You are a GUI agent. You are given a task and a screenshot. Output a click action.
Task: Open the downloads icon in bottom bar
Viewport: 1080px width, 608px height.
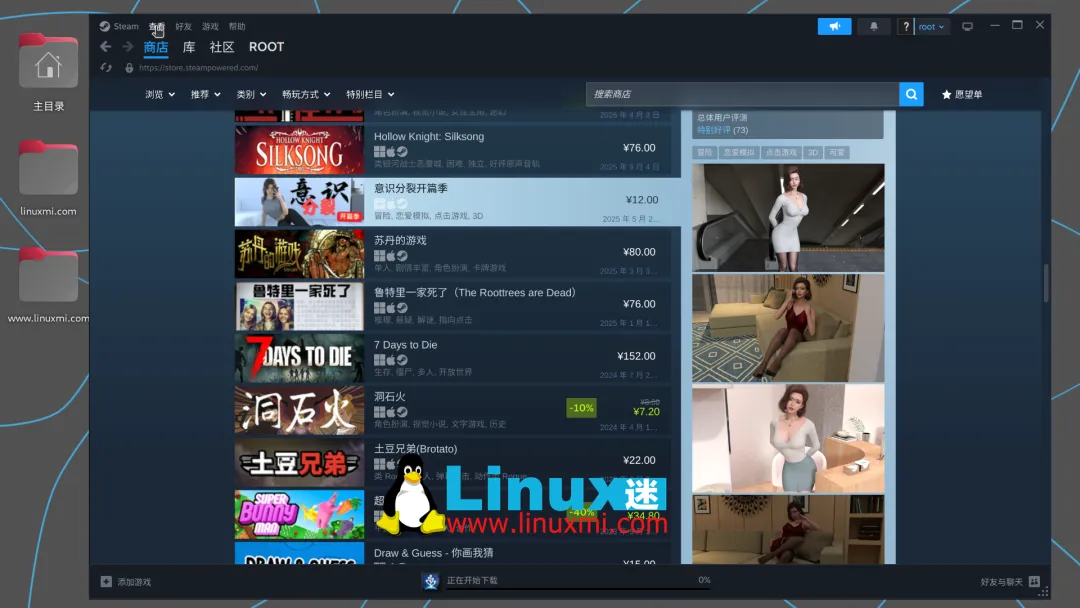click(x=430, y=581)
